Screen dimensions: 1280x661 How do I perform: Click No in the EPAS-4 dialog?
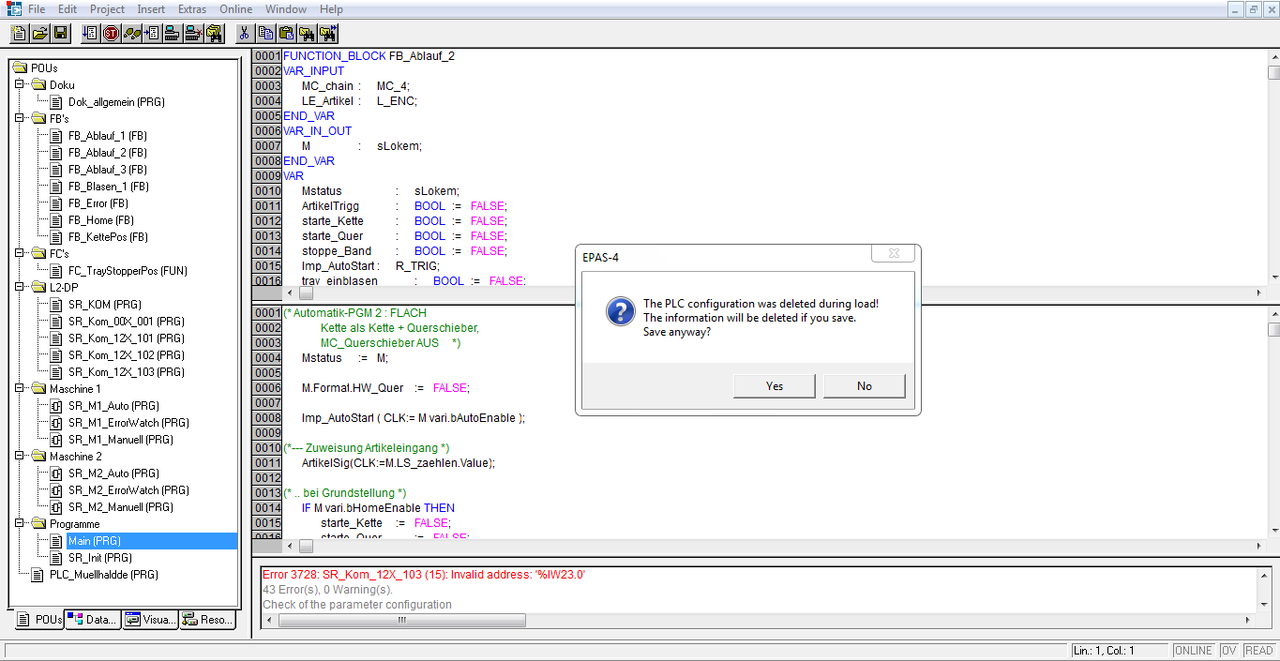[x=864, y=386]
